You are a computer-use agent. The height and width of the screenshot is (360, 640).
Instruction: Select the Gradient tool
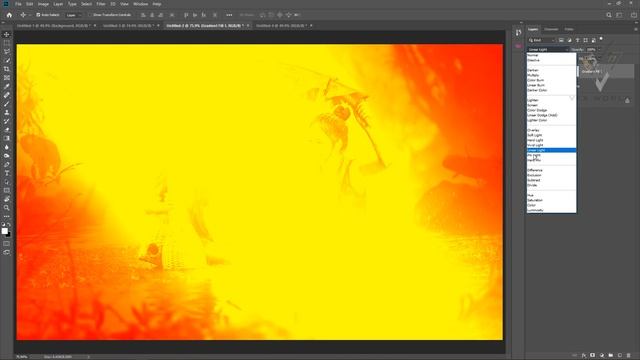click(x=7, y=138)
